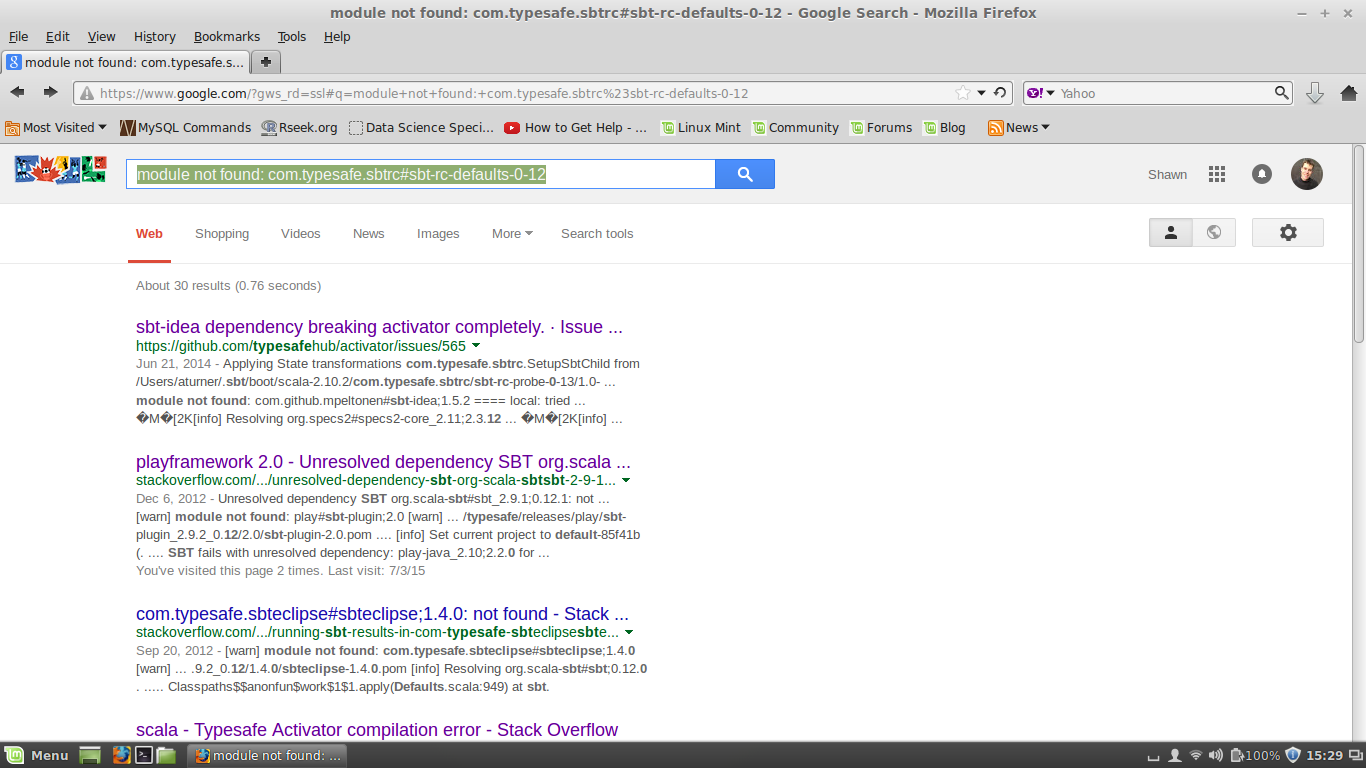Click the show desktop icon in the panel
The width and height of the screenshot is (1366, 768).
tap(91, 755)
